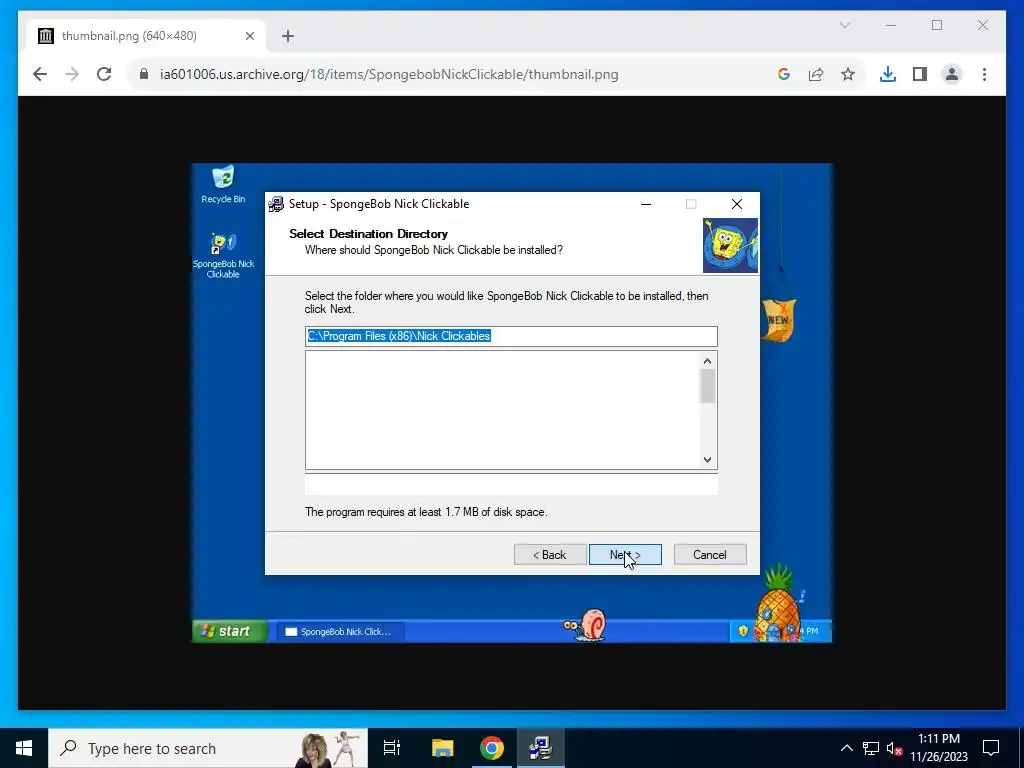Switch to Chrome on the taskbar

[492, 748]
